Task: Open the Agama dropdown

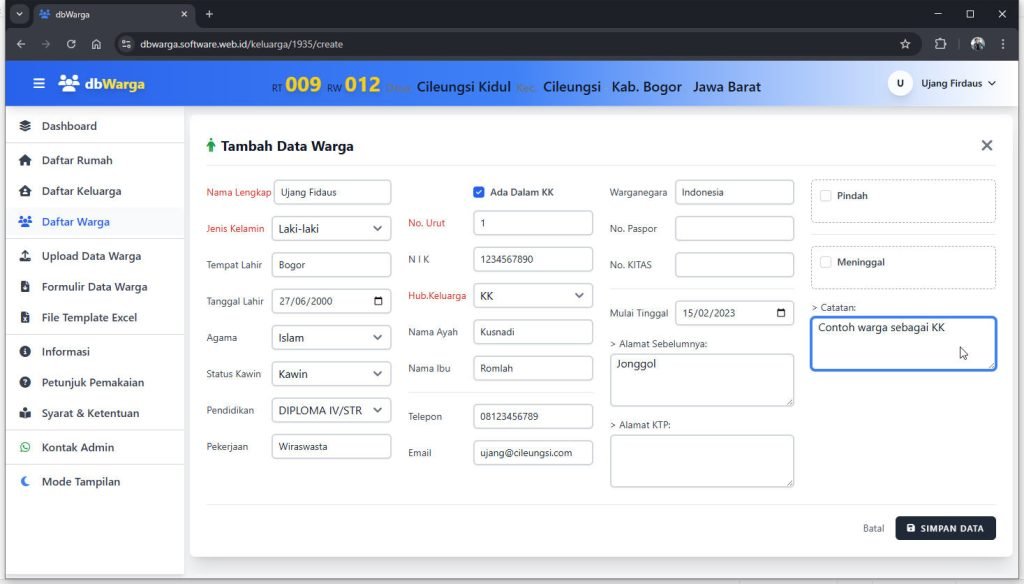Action: 330,338
